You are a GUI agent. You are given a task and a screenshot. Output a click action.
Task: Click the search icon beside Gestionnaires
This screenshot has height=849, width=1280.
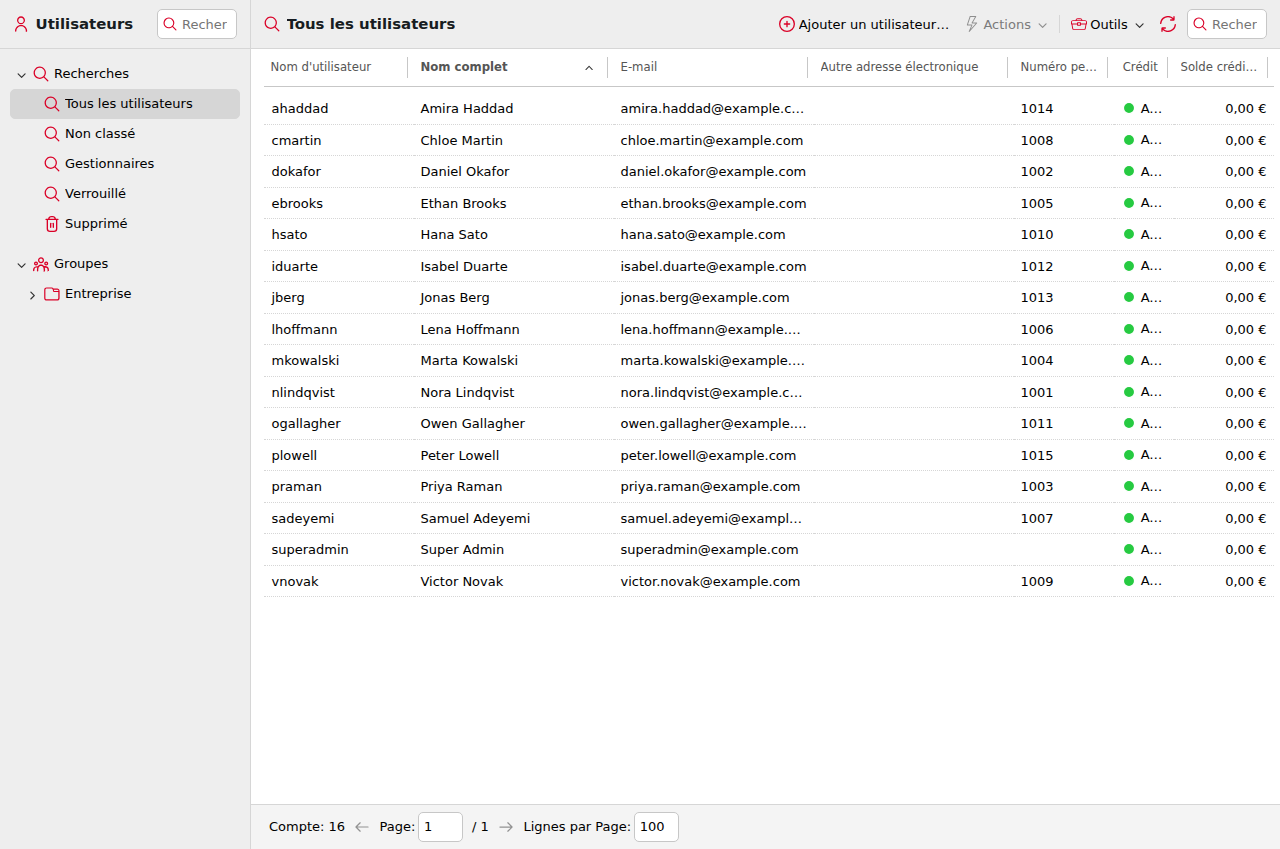click(x=52, y=163)
